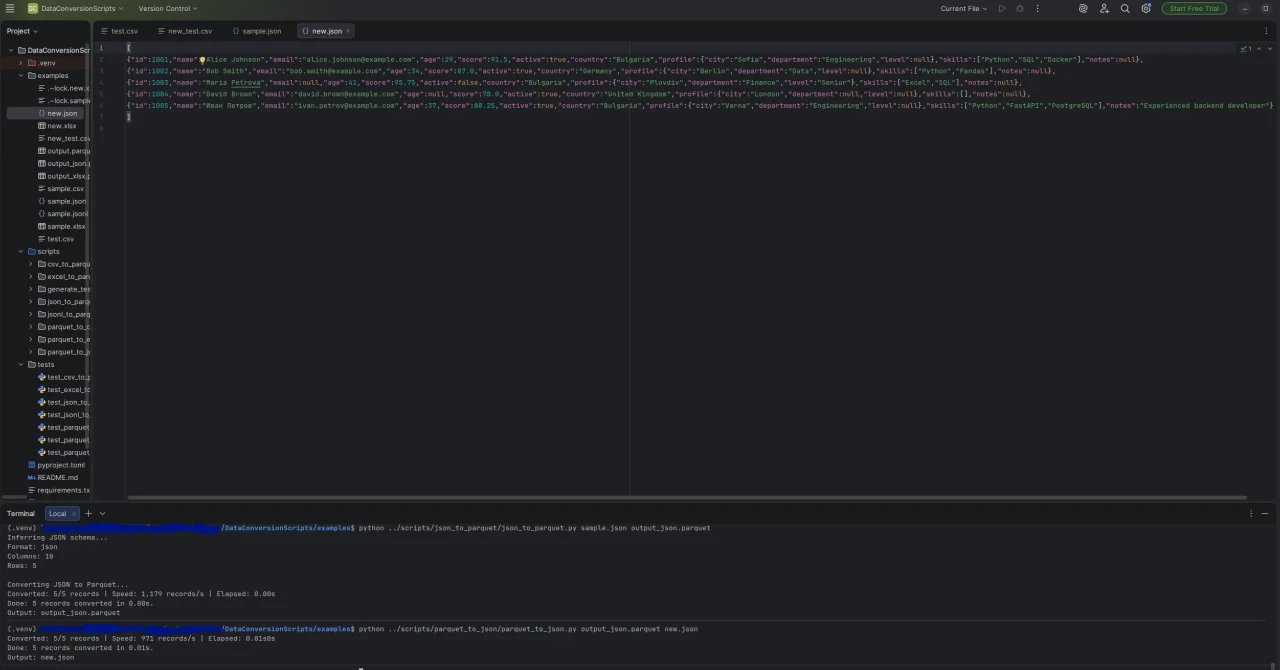This screenshot has width=1280, height=670.
Task: Go to previous highlighted problem arrow
Action: tap(1259, 48)
